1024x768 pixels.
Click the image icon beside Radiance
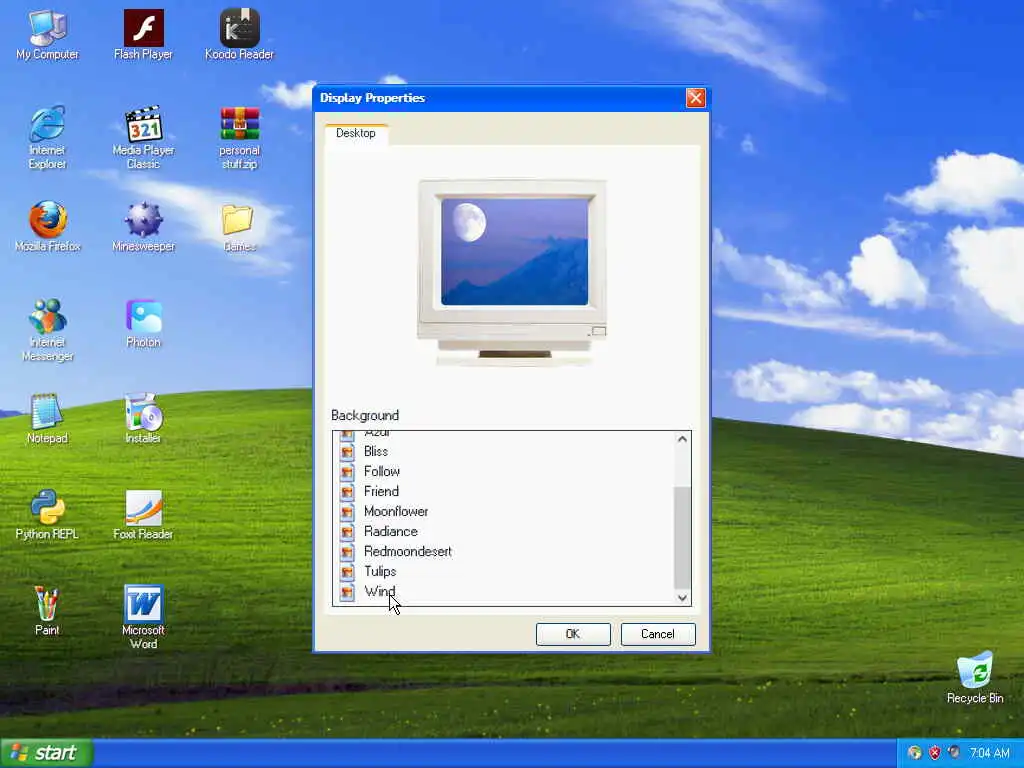click(x=347, y=532)
